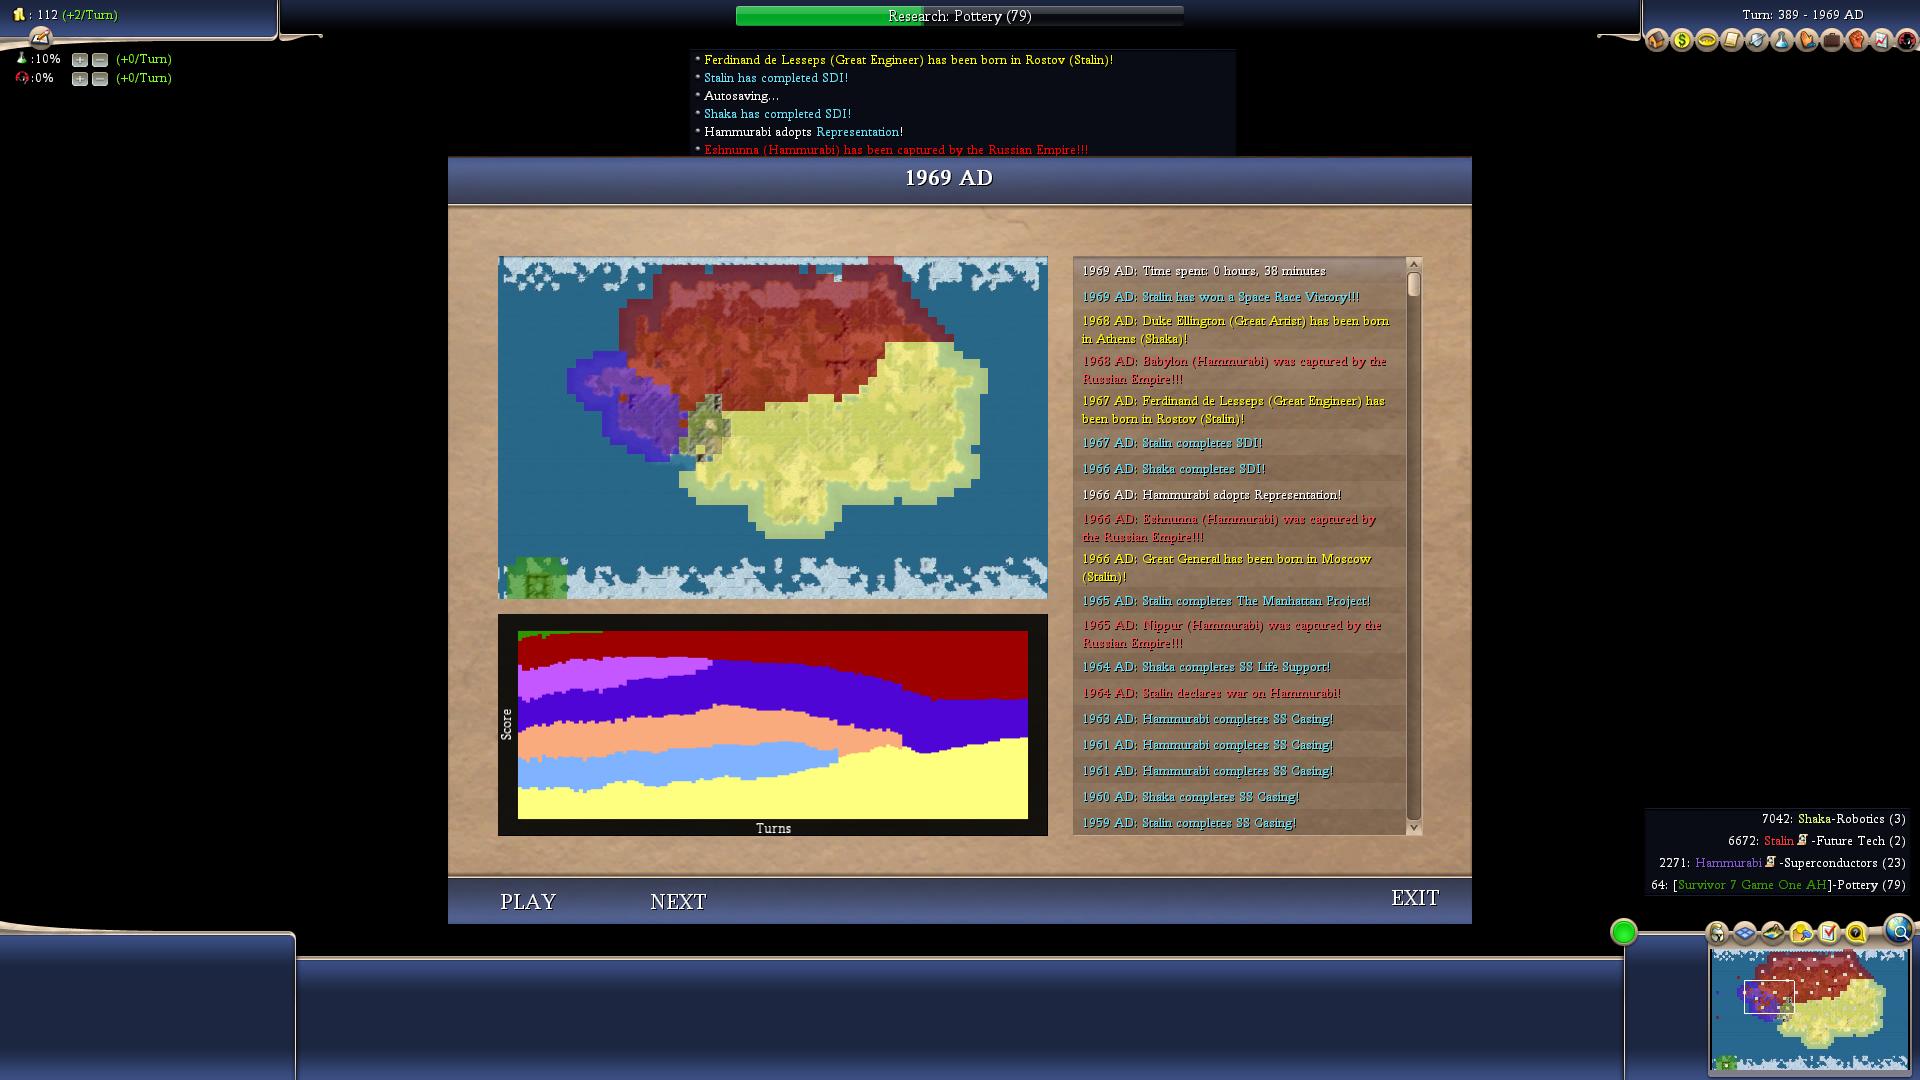The width and height of the screenshot is (1920, 1080).
Task: Increase the research rate percentage
Action: (x=80, y=60)
